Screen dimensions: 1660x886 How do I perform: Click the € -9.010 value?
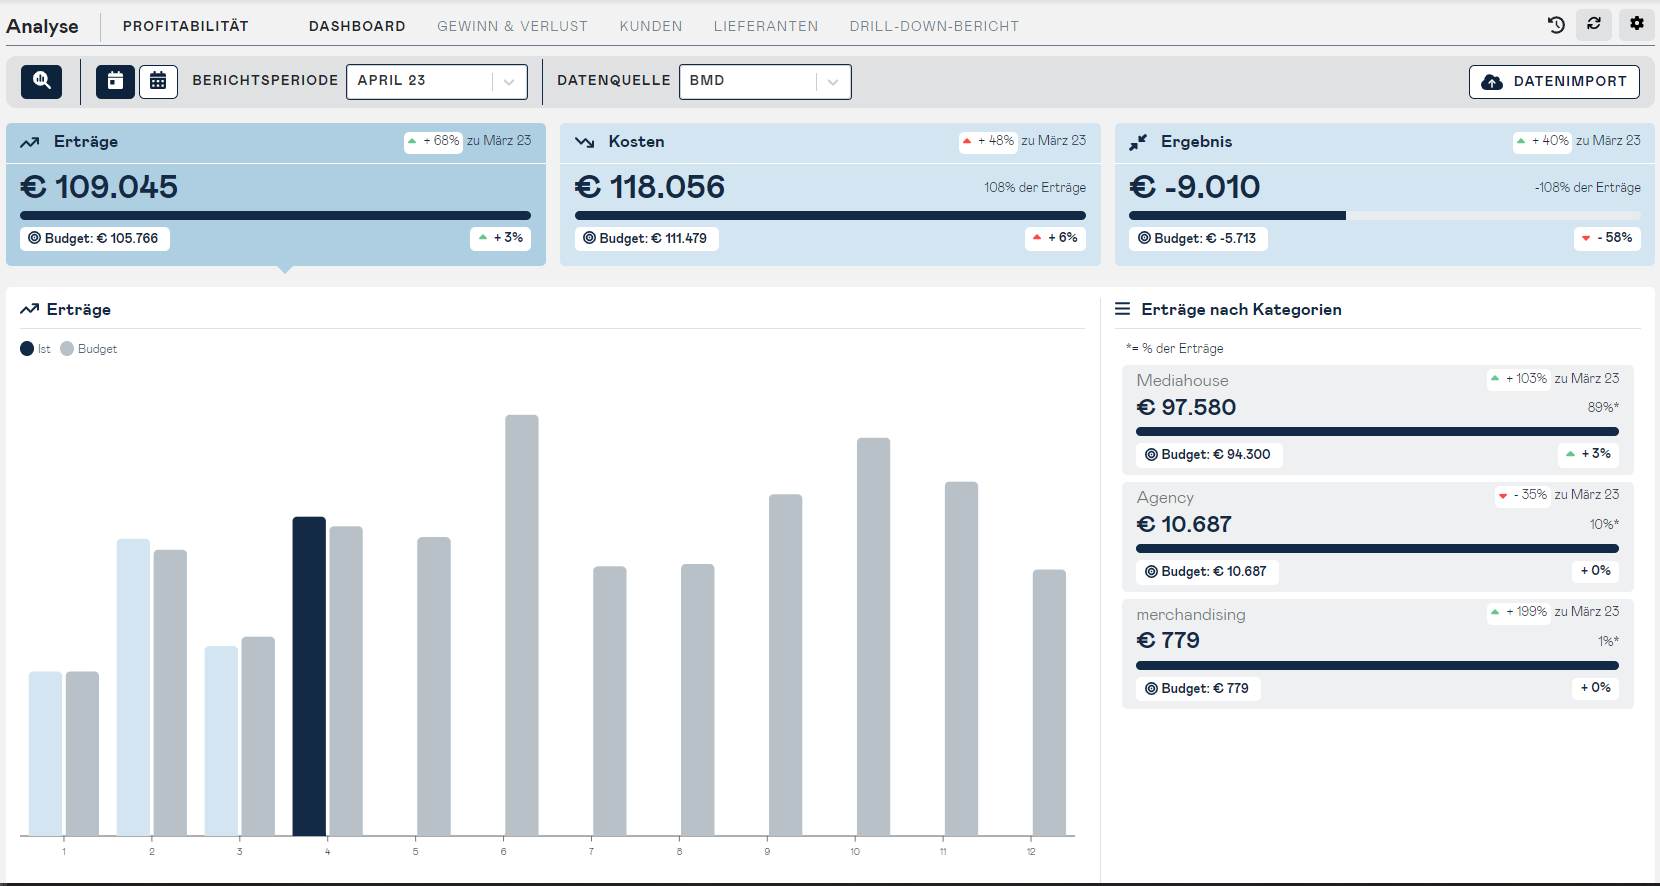(1195, 187)
